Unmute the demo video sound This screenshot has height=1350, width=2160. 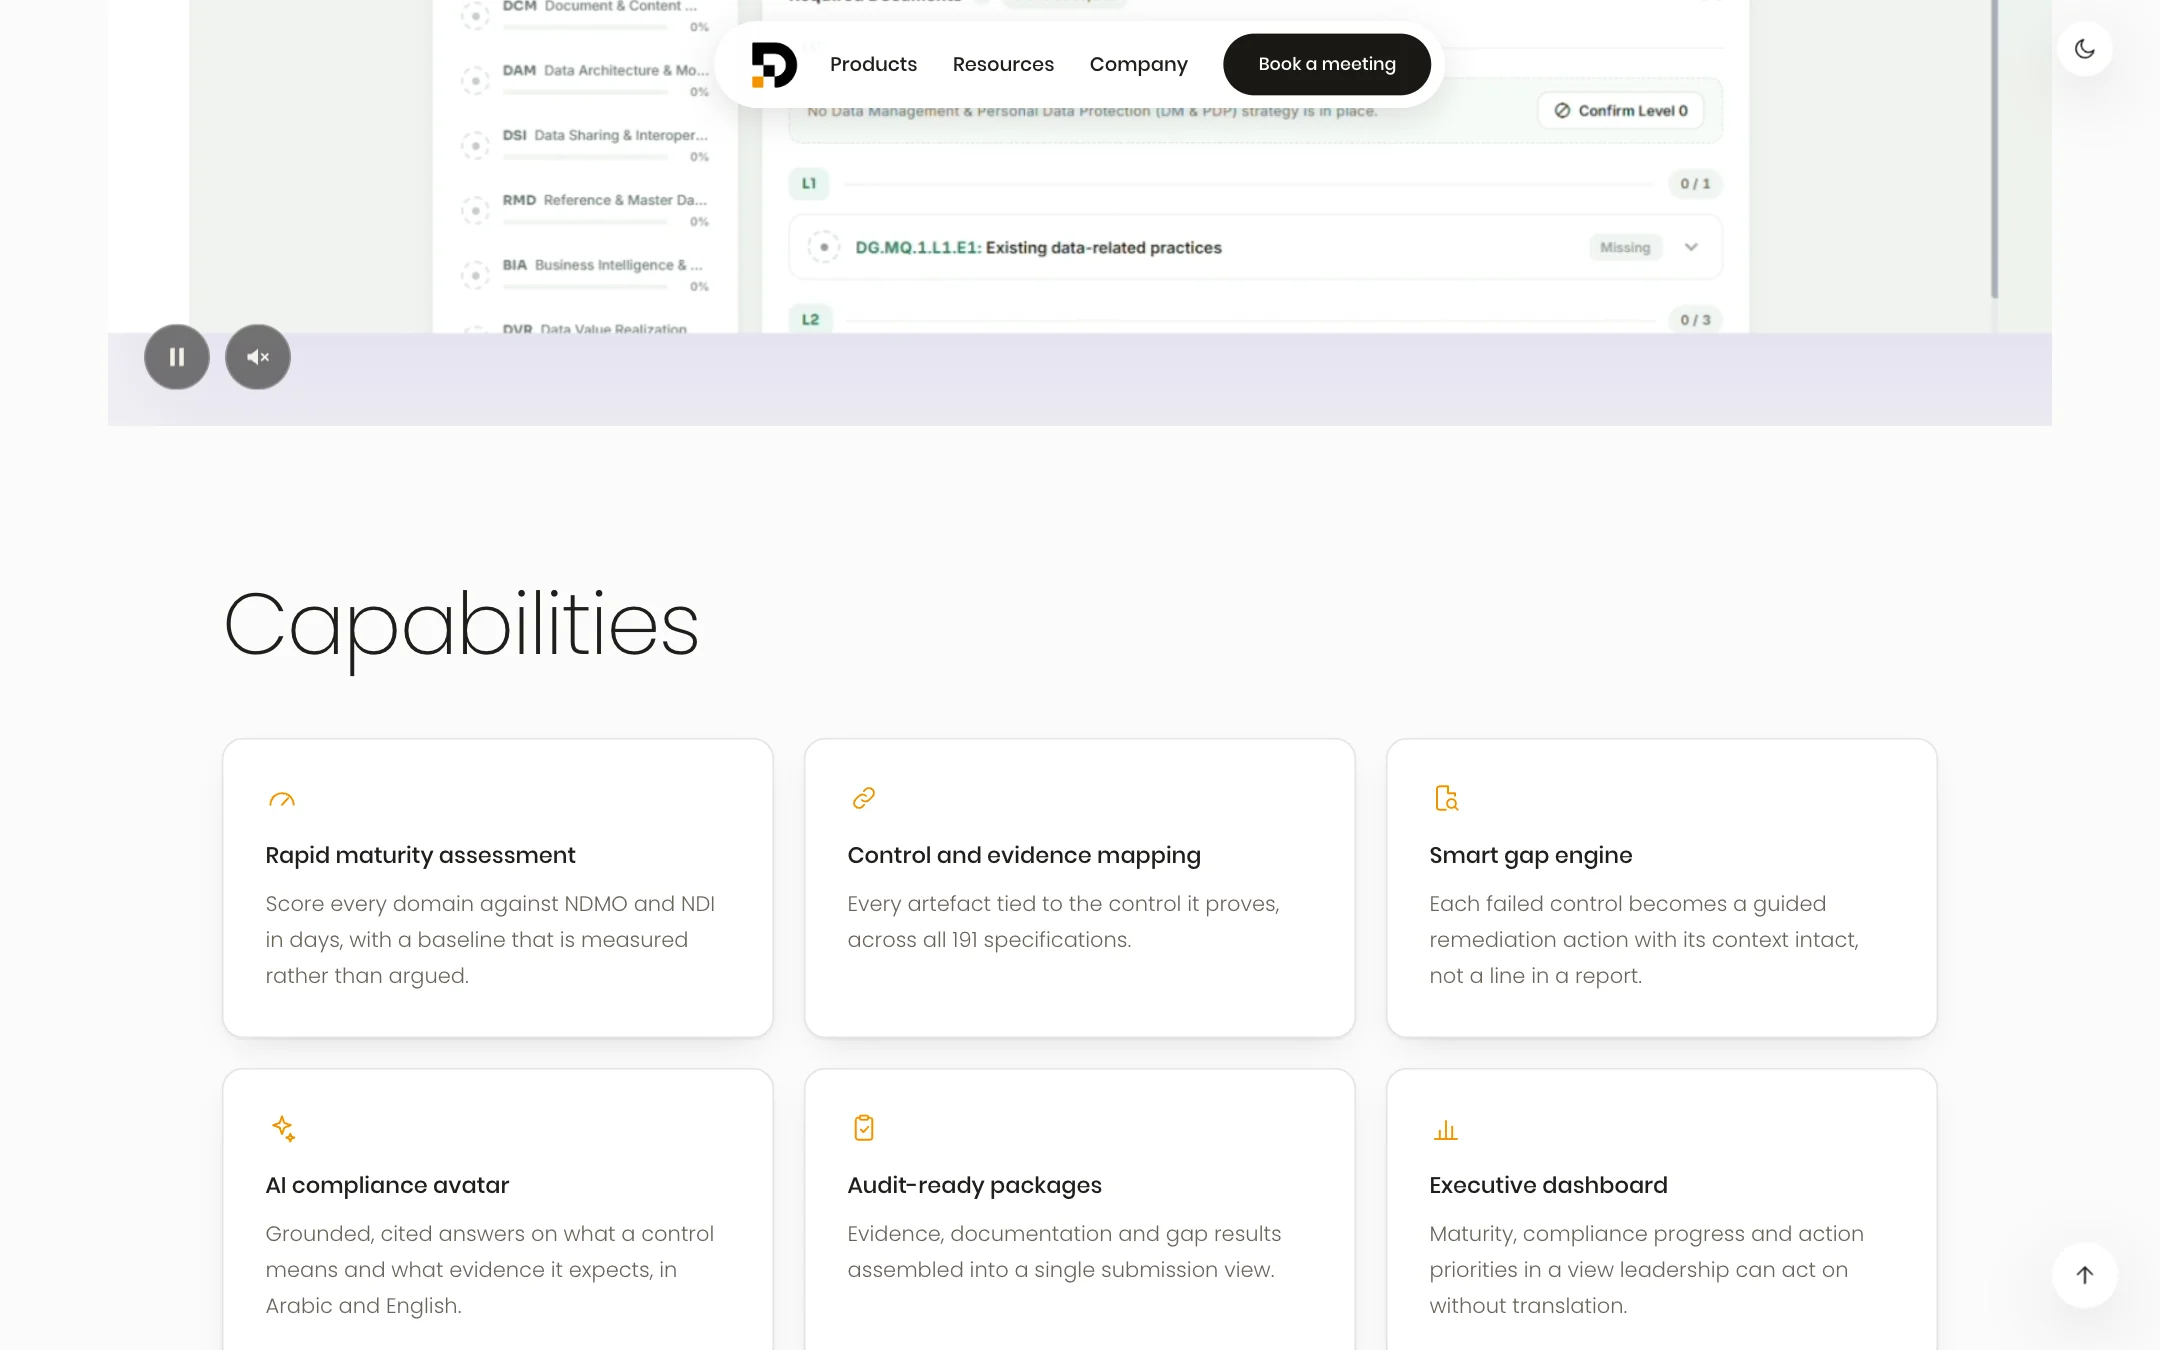(x=258, y=357)
